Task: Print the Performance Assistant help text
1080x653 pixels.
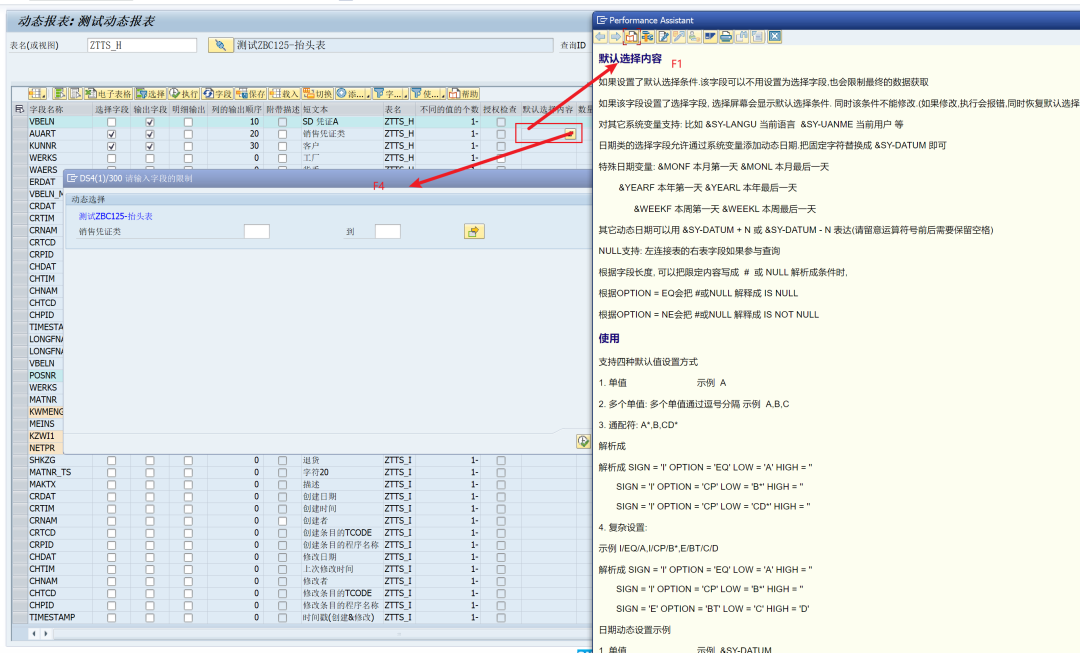Action: point(726,37)
